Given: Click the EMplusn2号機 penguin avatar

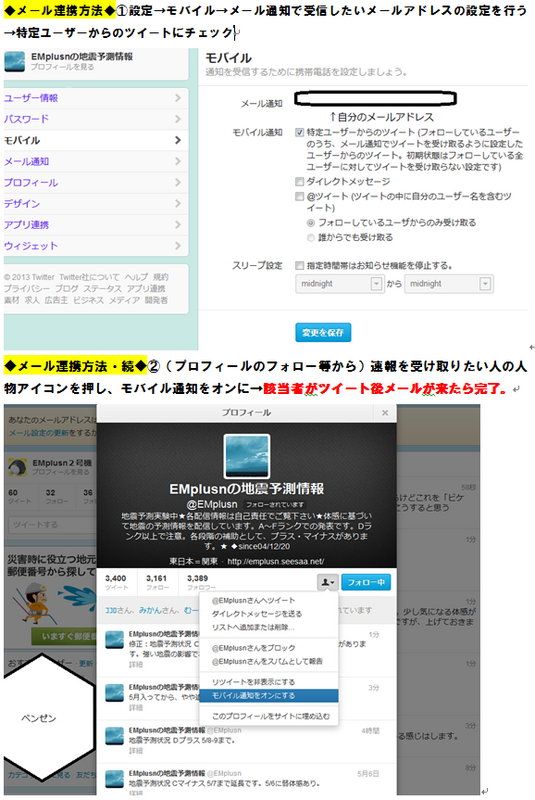Looking at the screenshot, I should pyautogui.click(x=17, y=467).
